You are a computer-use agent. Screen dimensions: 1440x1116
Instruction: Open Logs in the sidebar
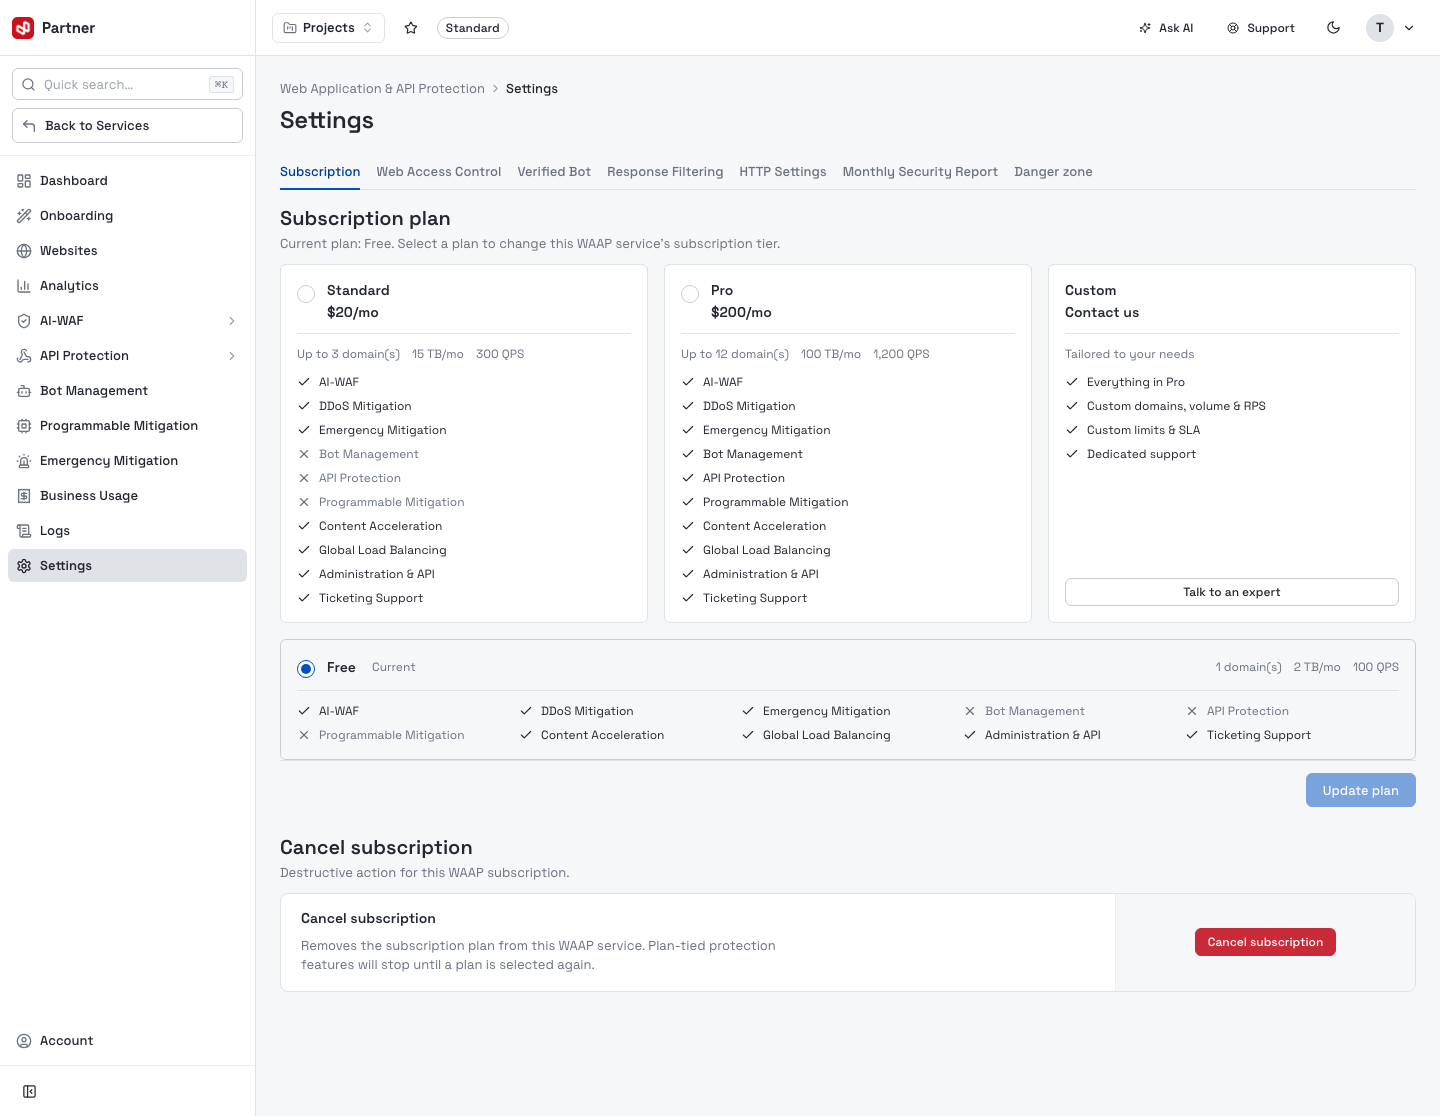click(127, 531)
